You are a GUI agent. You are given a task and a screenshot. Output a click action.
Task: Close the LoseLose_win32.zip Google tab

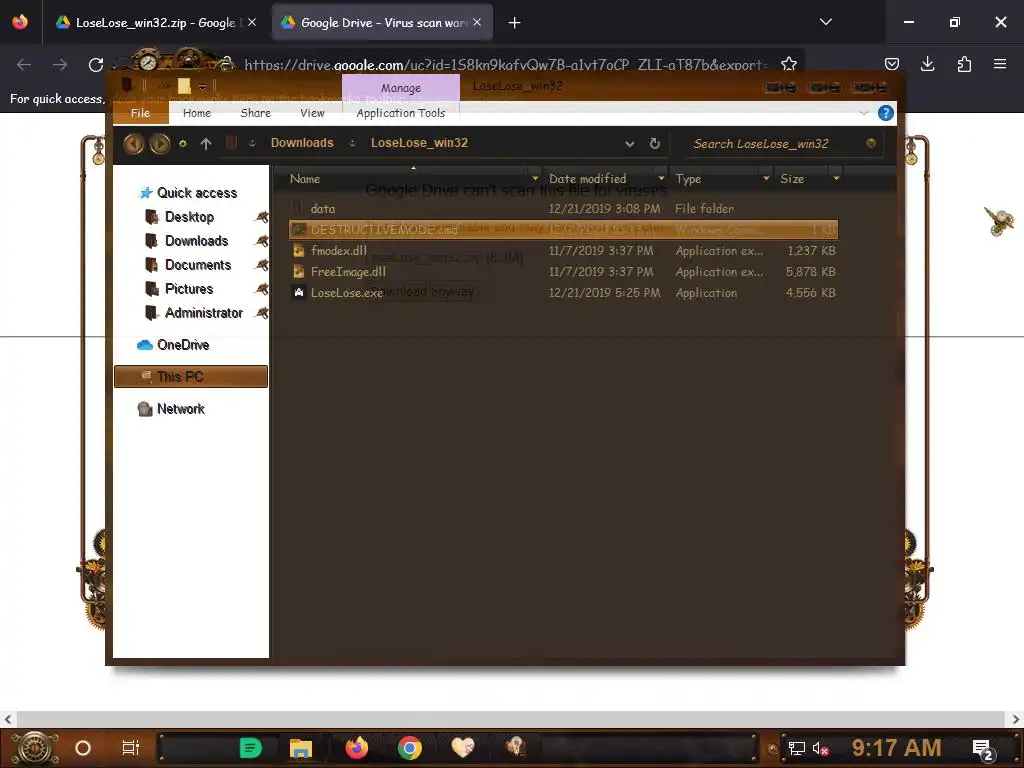252,22
